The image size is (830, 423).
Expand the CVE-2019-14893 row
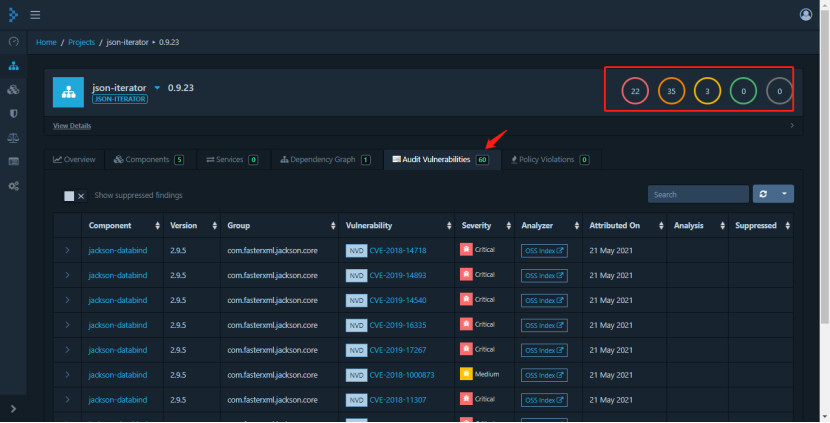tap(67, 275)
